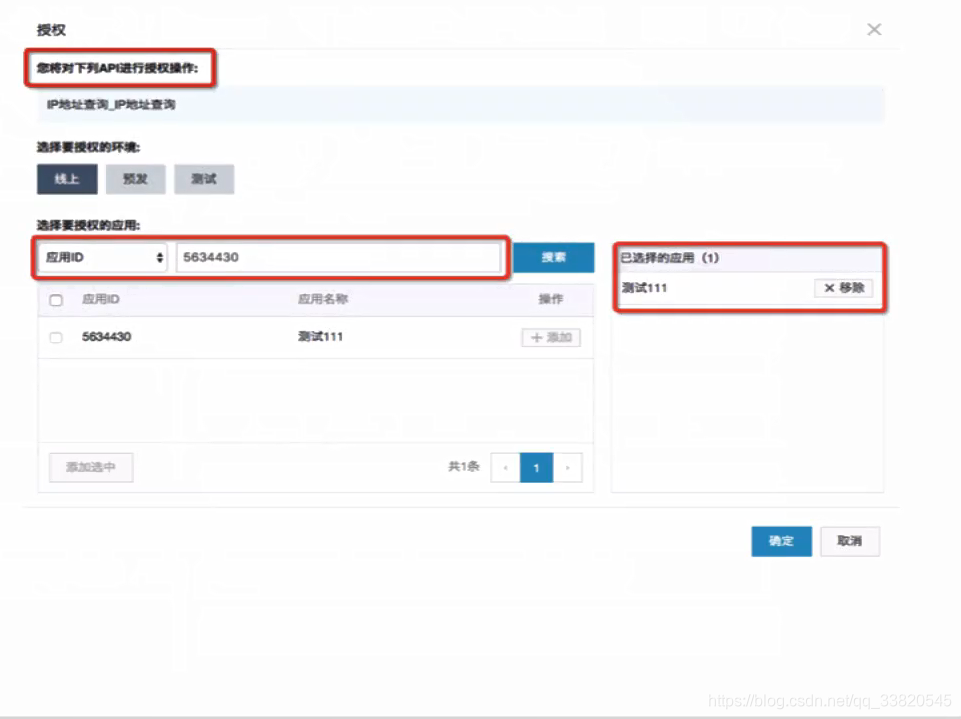Select the 线上 environment tab
Image resolution: width=961 pixels, height=719 pixels.
coord(67,179)
